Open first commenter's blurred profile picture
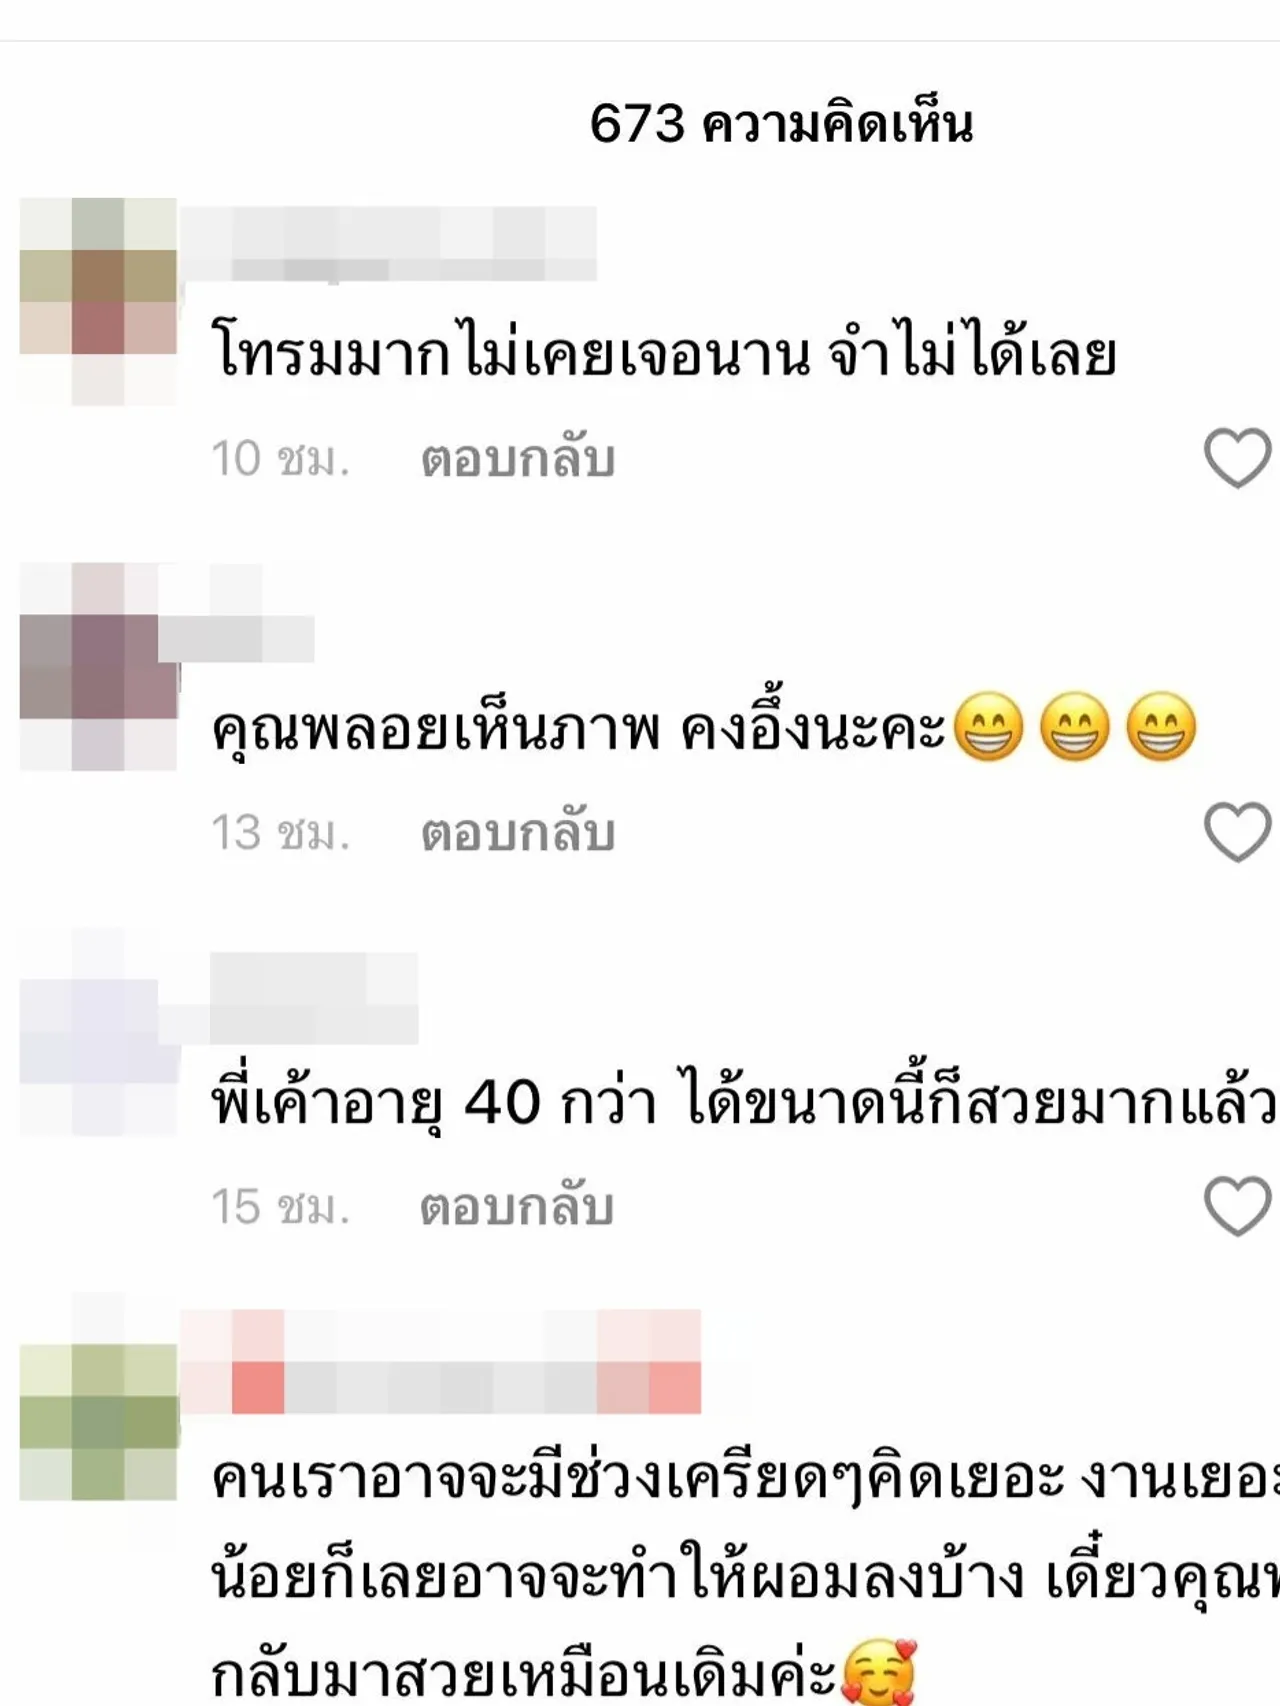The width and height of the screenshot is (1280, 1706). click(98, 301)
